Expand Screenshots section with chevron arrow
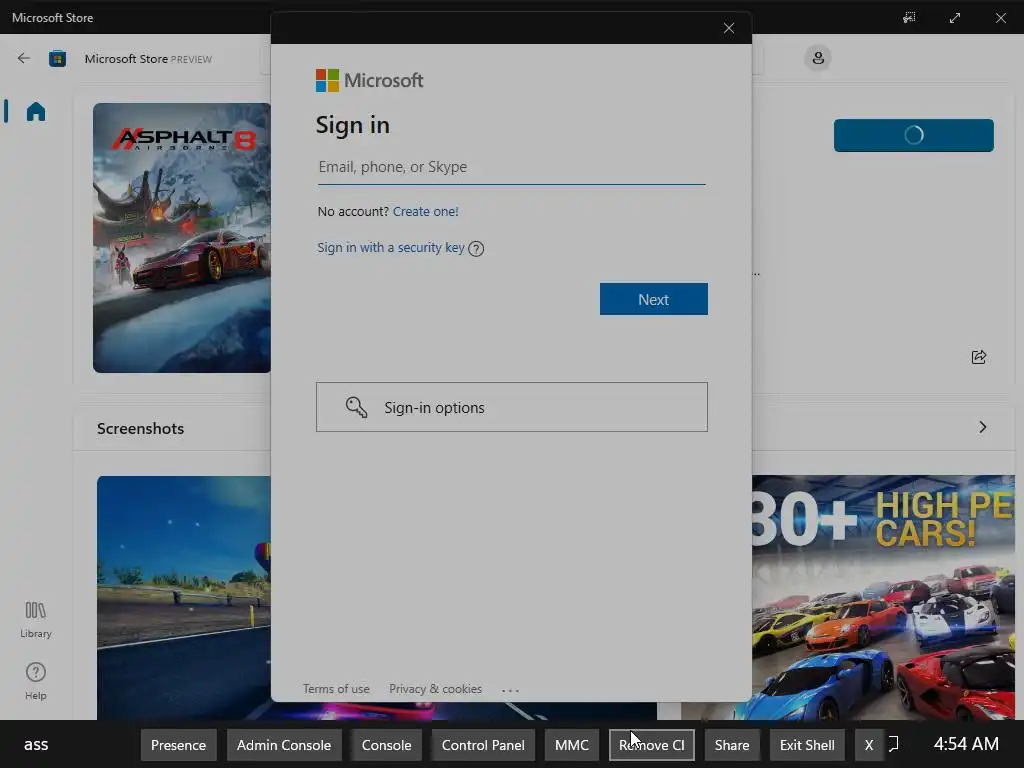Image resolution: width=1024 pixels, height=768 pixels. click(x=983, y=427)
